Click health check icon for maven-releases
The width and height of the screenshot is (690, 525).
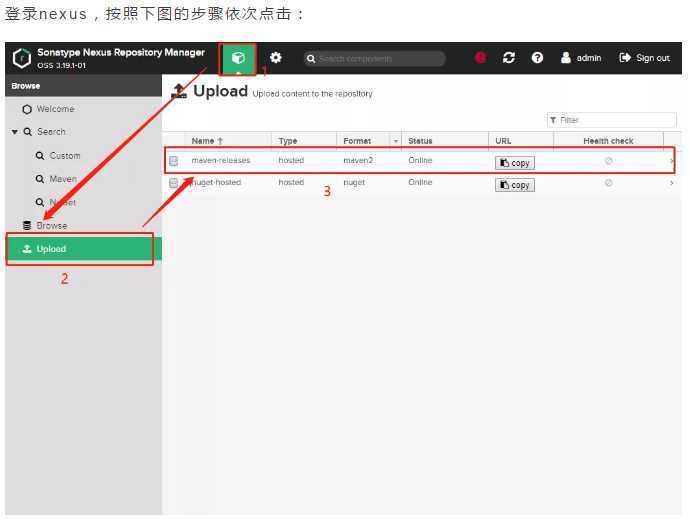pyautogui.click(x=609, y=161)
